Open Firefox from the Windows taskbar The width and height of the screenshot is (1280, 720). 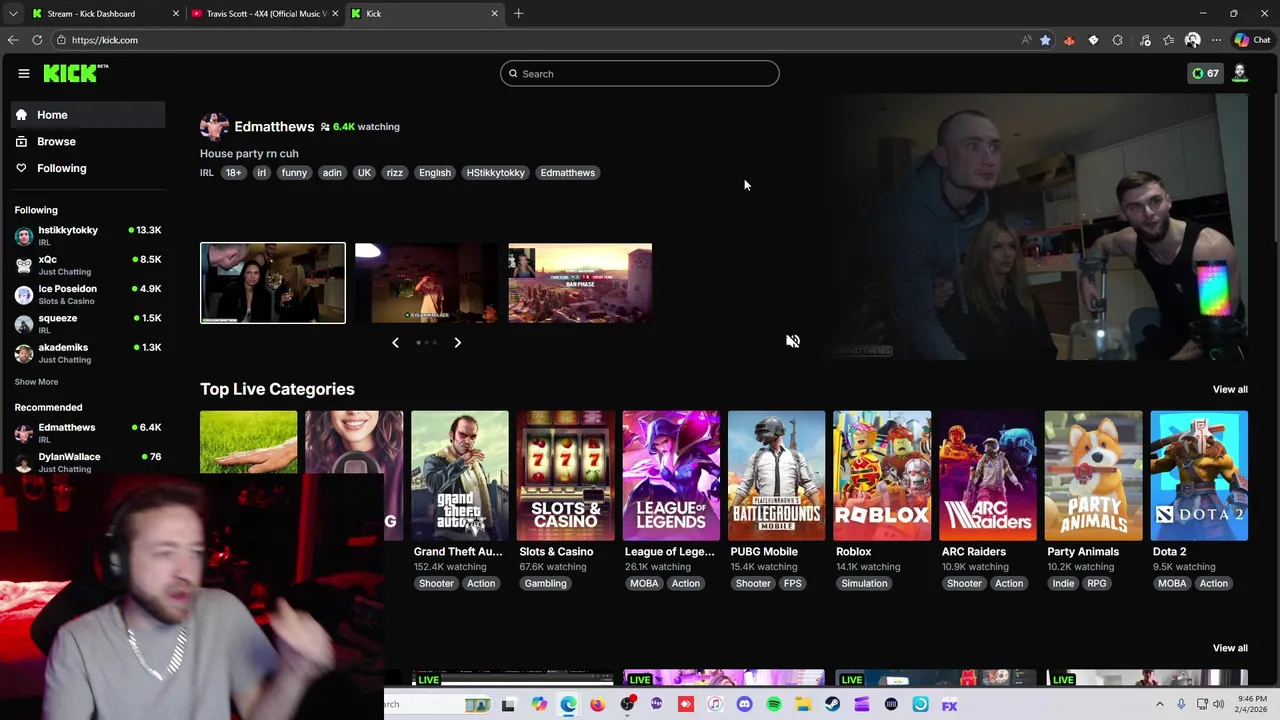[x=597, y=704]
